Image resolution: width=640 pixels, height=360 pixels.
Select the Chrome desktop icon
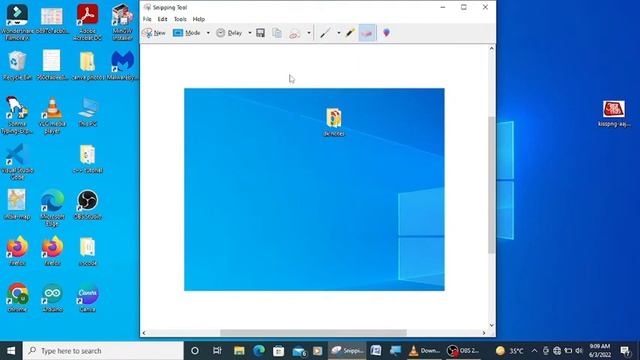pos(17,298)
